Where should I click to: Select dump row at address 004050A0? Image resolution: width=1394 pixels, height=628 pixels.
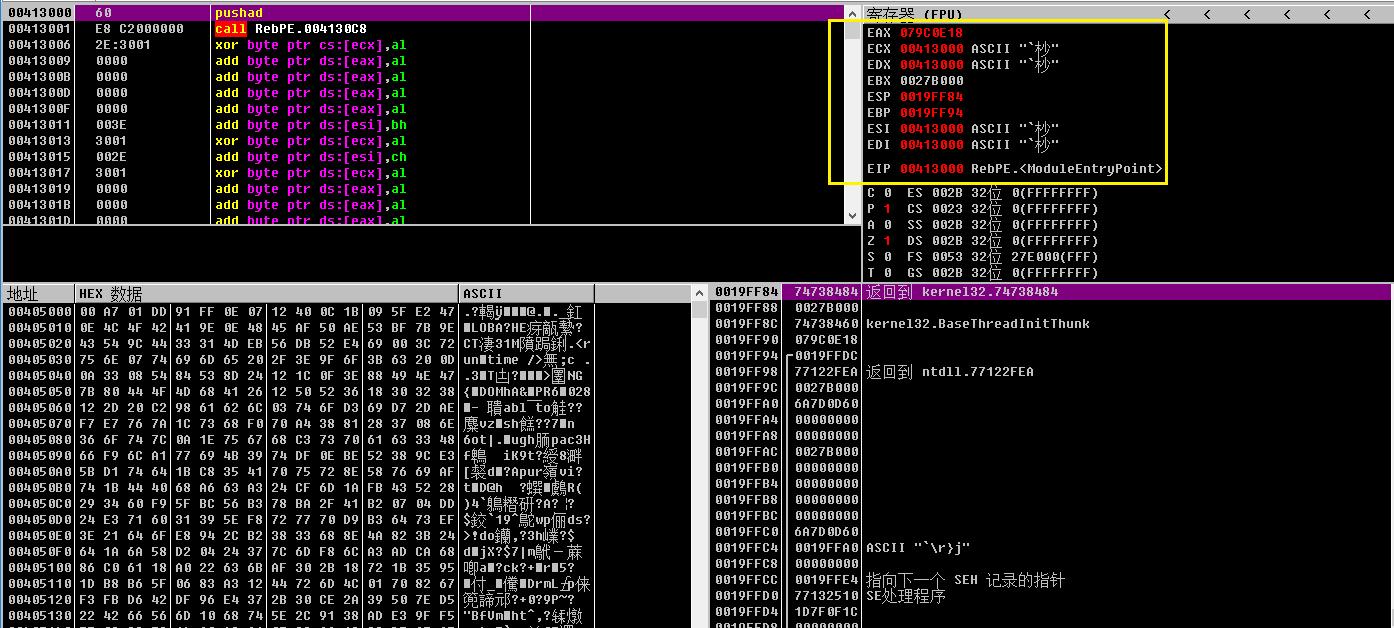pyautogui.click(x=299, y=472)
